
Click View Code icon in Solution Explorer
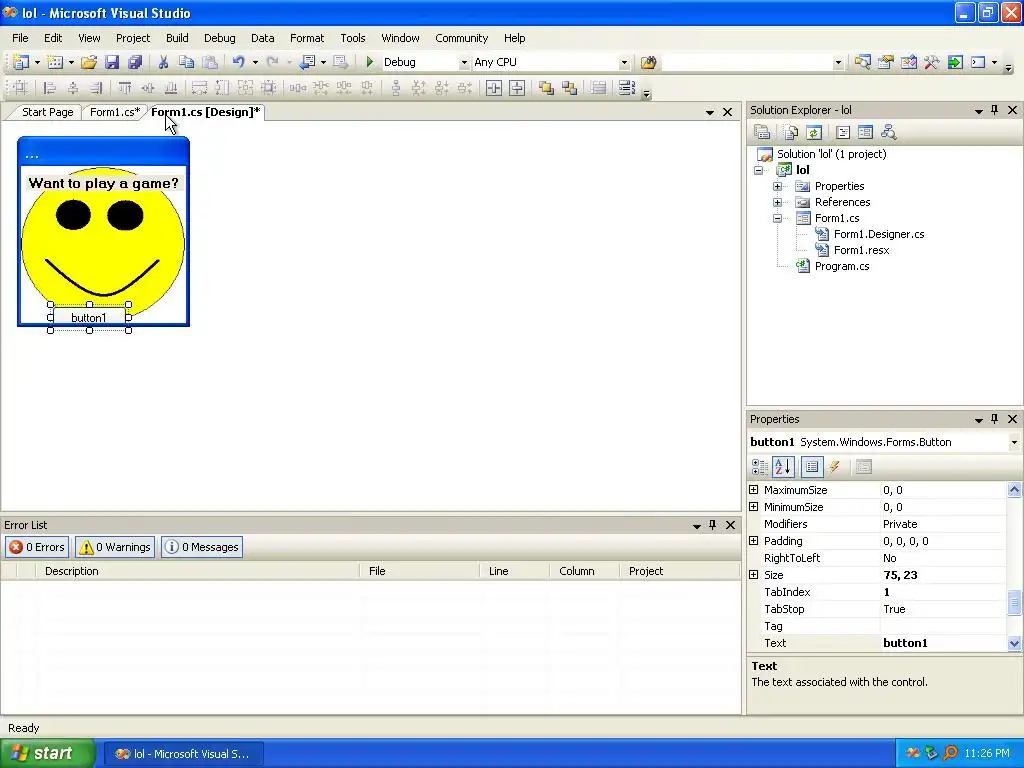(843, 133)
